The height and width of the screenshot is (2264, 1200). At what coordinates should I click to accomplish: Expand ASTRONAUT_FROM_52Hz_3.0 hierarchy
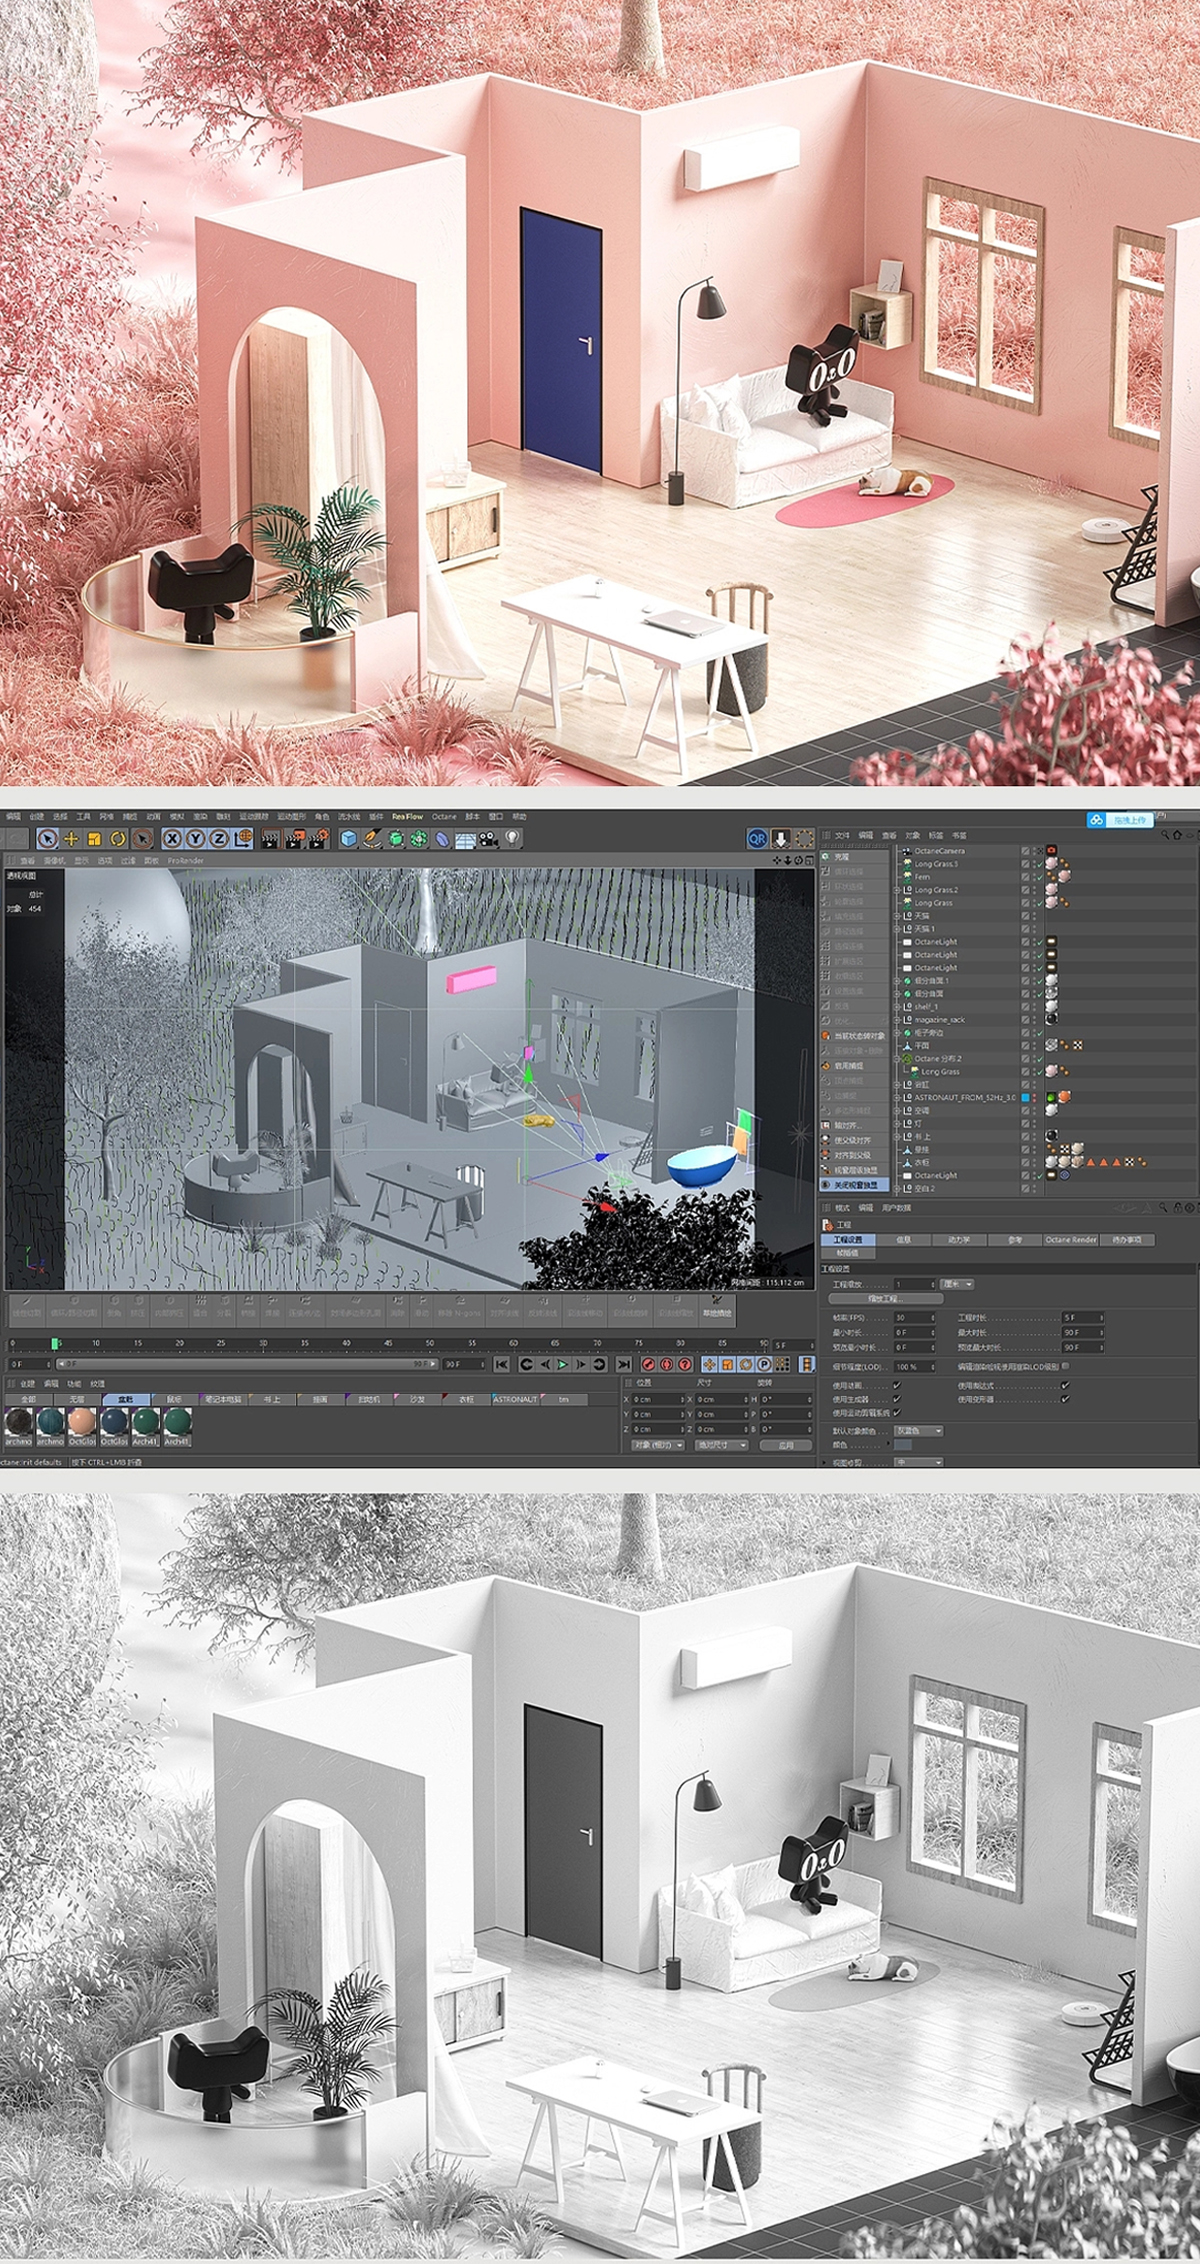(896, 1097)
